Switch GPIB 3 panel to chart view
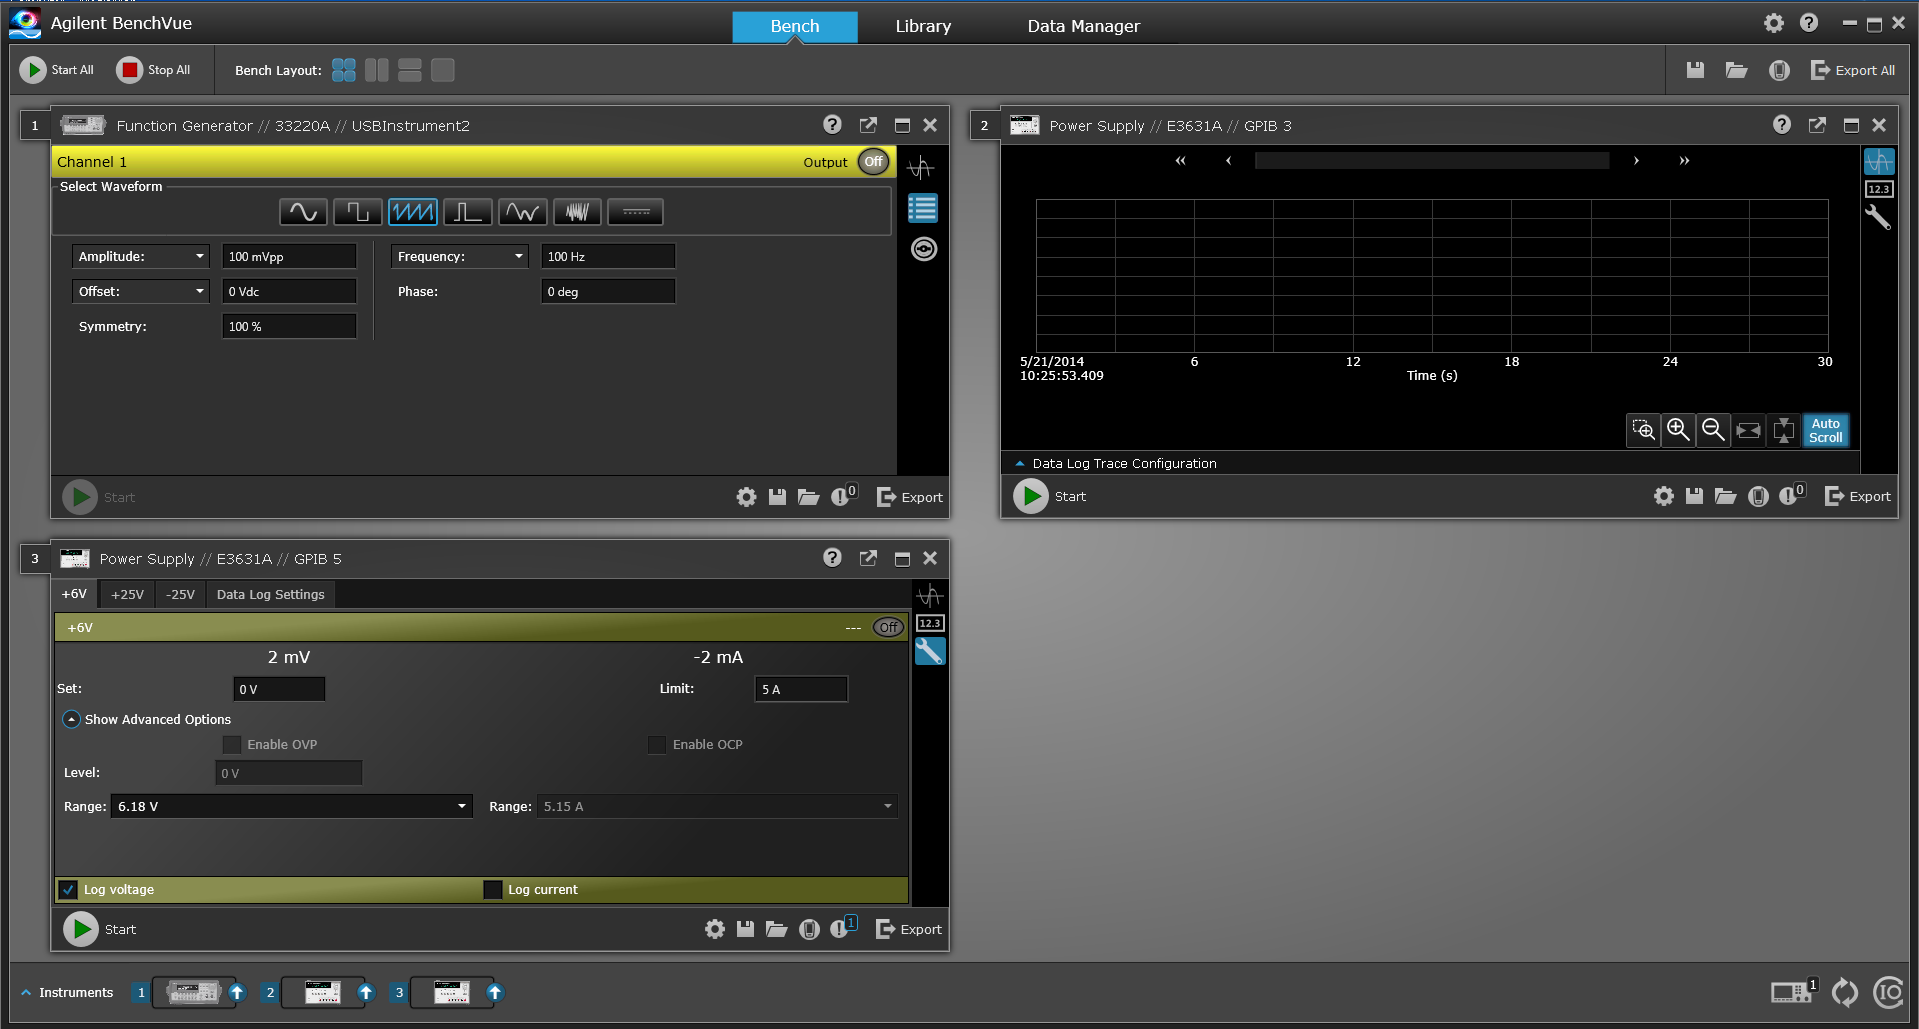Image resolution: width=1919 pixels, height=1029 pixels. 1879,161
